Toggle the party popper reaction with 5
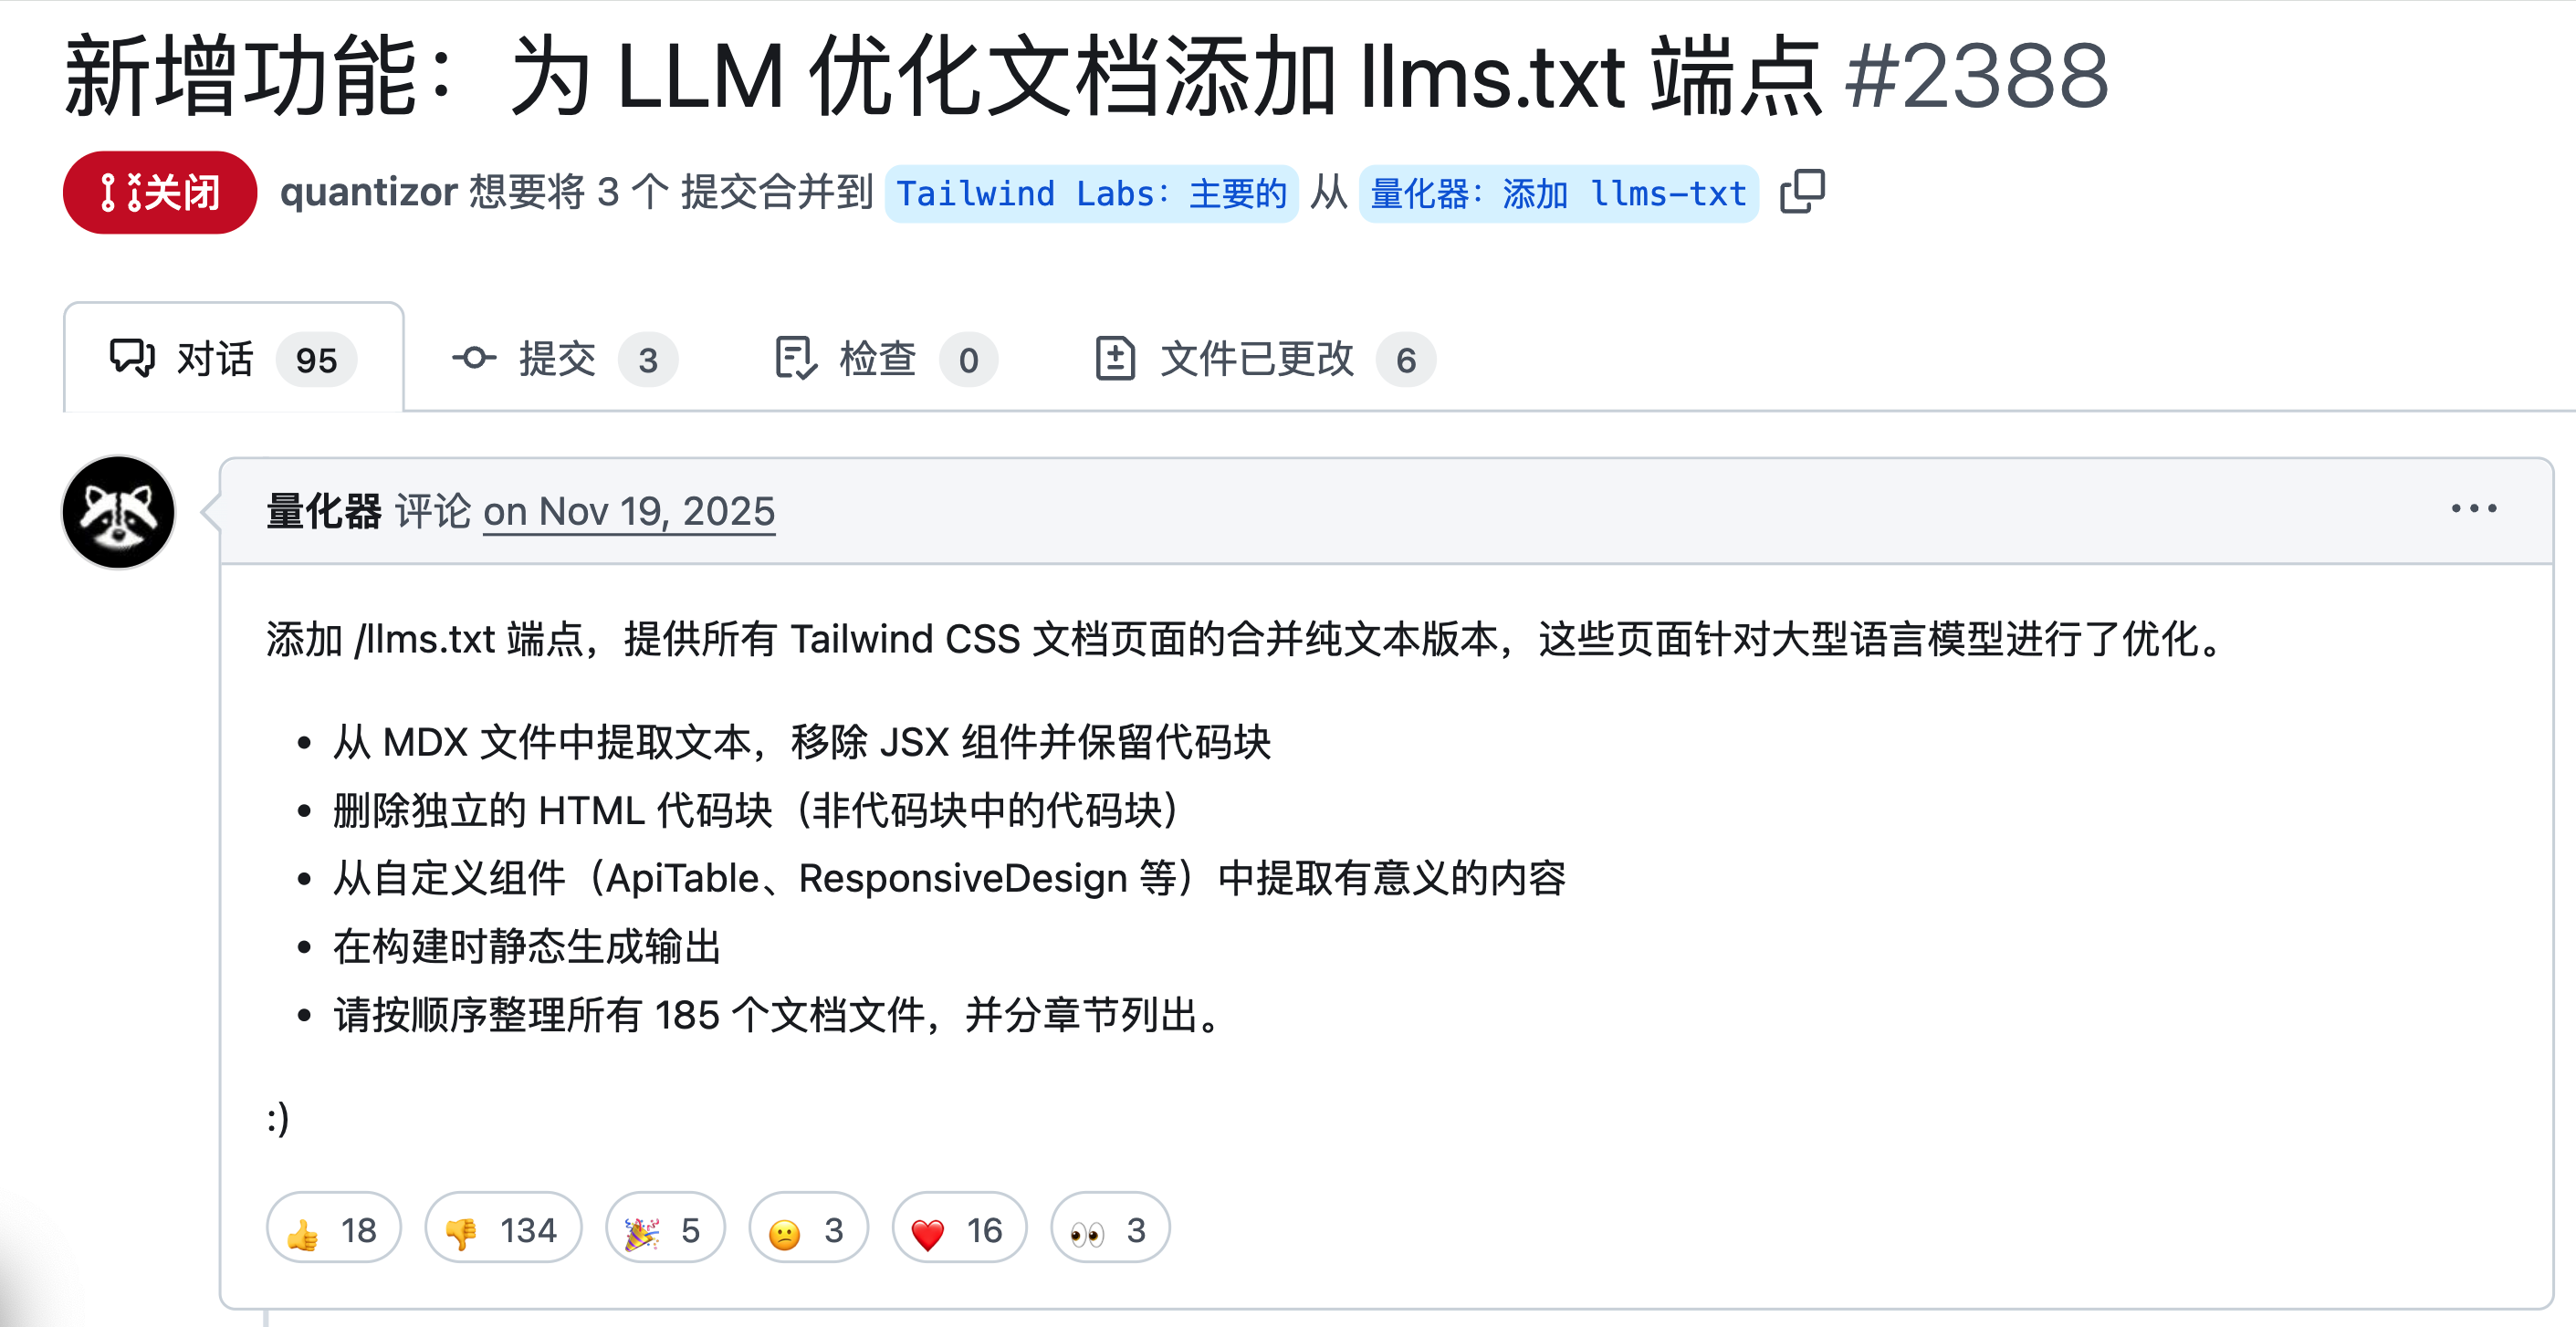Viewport: 2576px width, 1327px height. click(x=665, y=1228)
